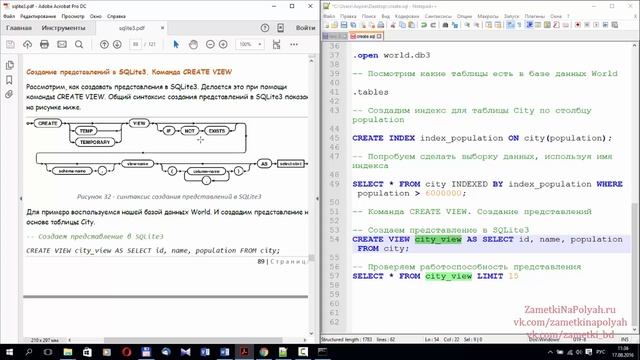Go to previous page with up arrow
The height and width of the screenshot is (360, 640).
click(104, 44)
